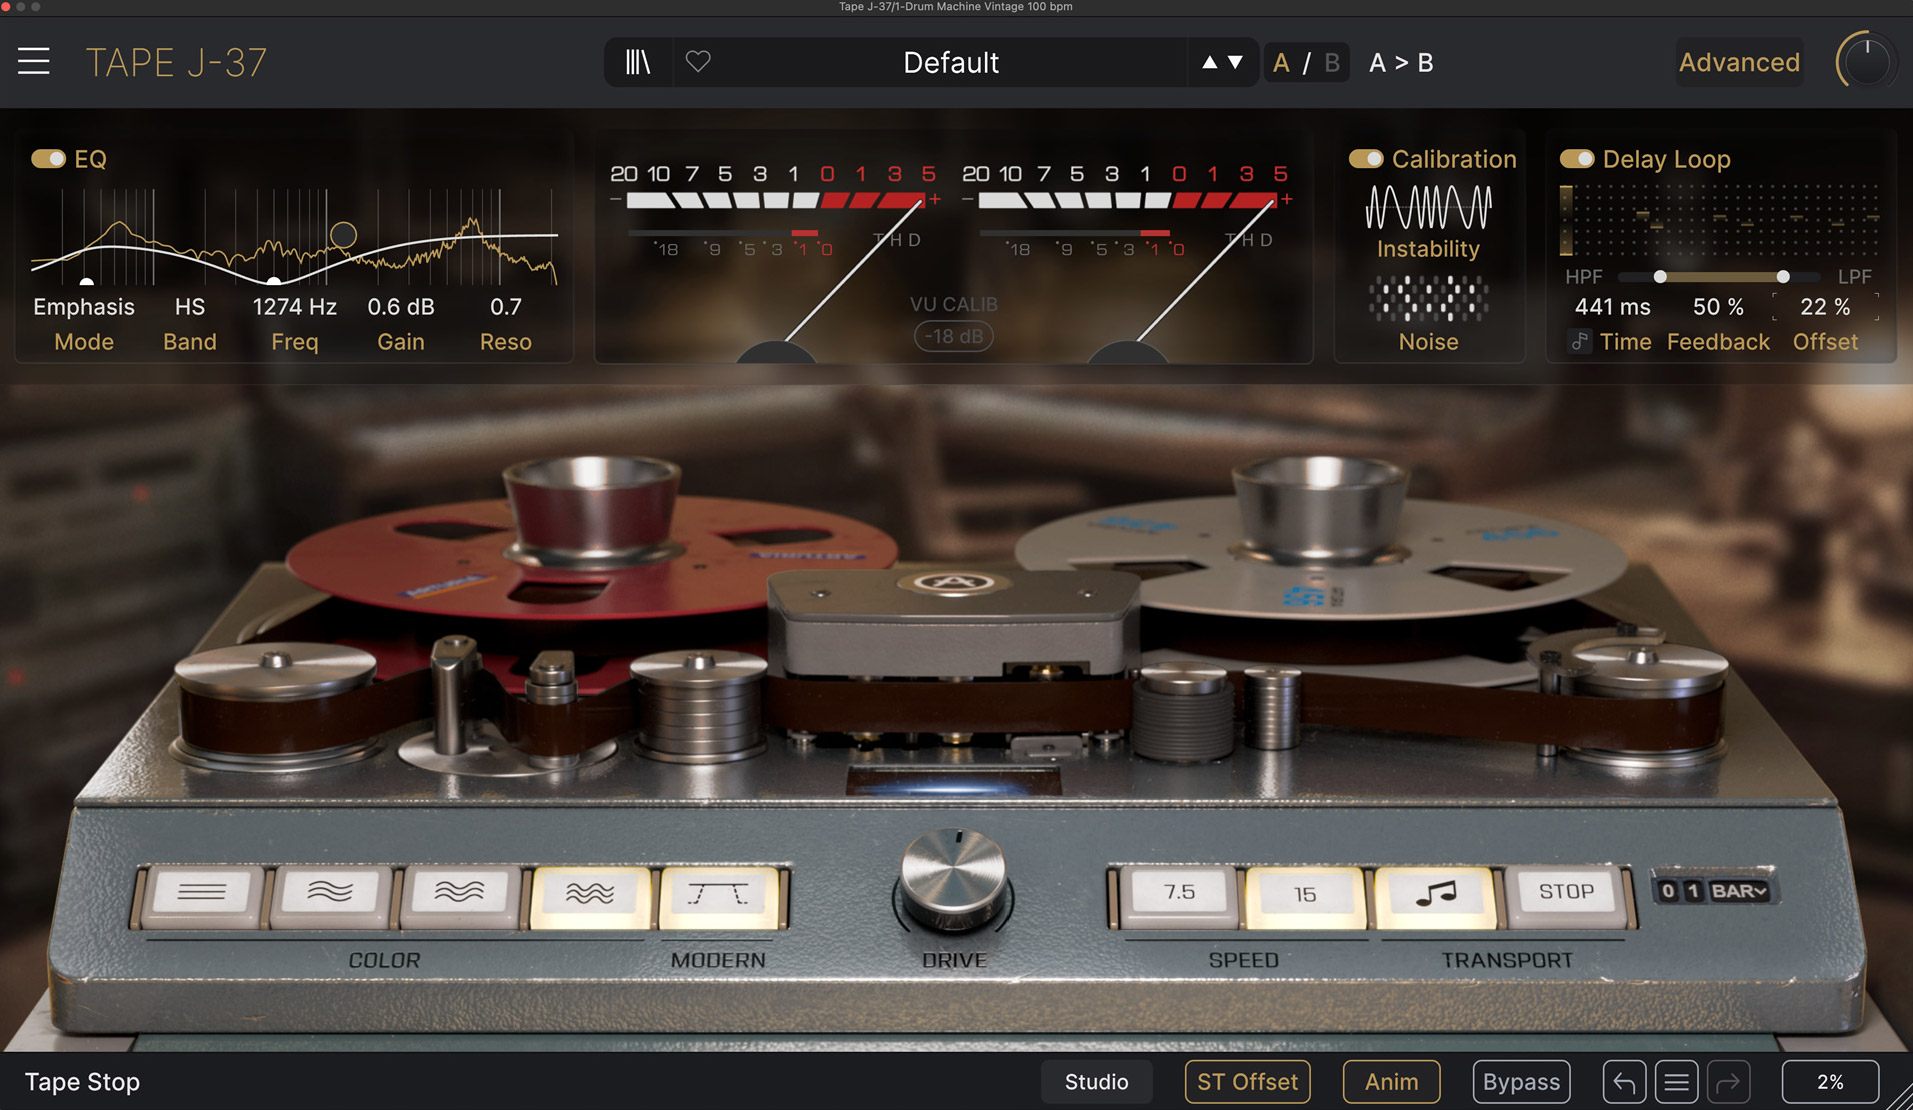The image size is (1913, 1110).
Task: Click the undo arrow at bottom right
Action: coord(1624,1081)
